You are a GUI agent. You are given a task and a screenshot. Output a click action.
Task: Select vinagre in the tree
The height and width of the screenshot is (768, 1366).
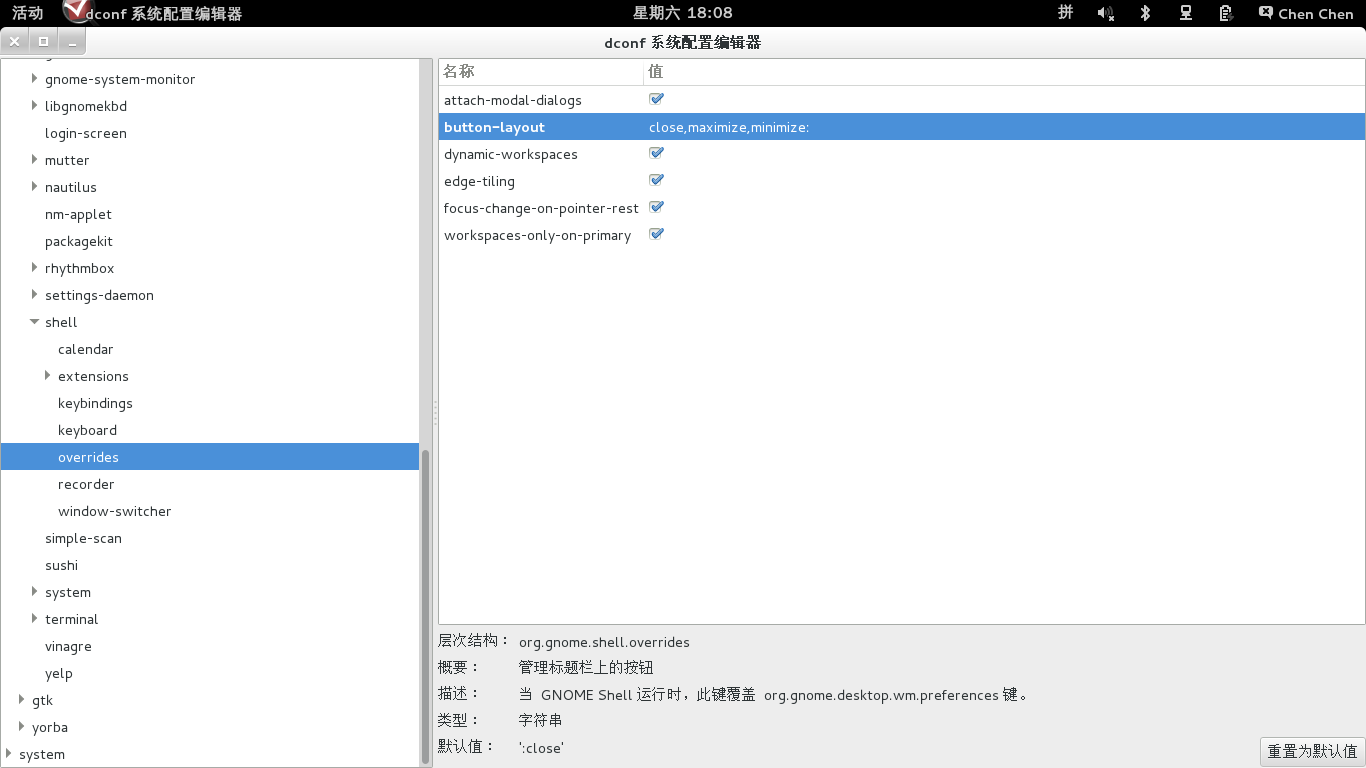tap(68, 646)
